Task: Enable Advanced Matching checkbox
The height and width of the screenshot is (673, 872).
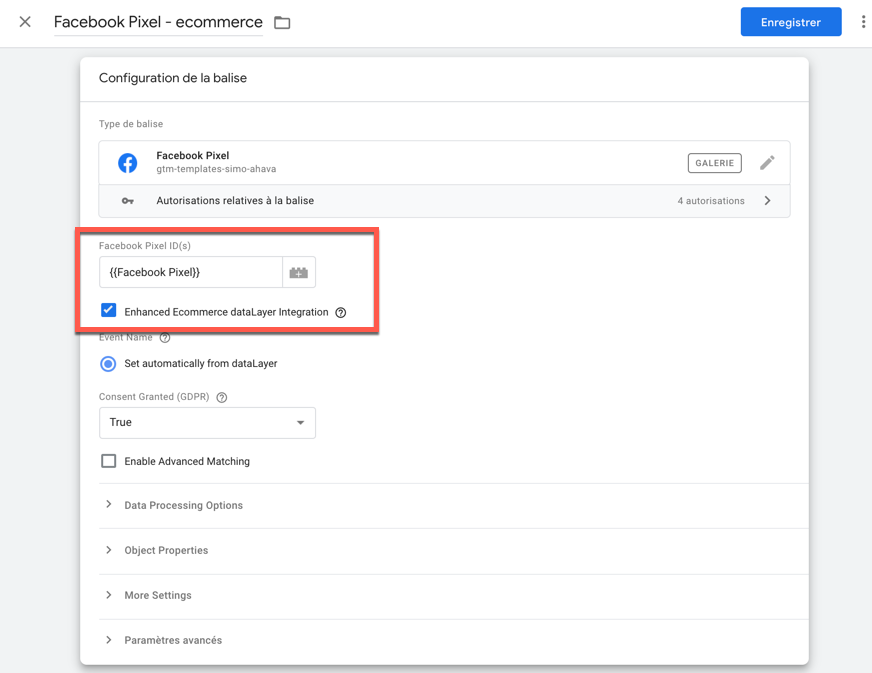Action: click(109, 461)
